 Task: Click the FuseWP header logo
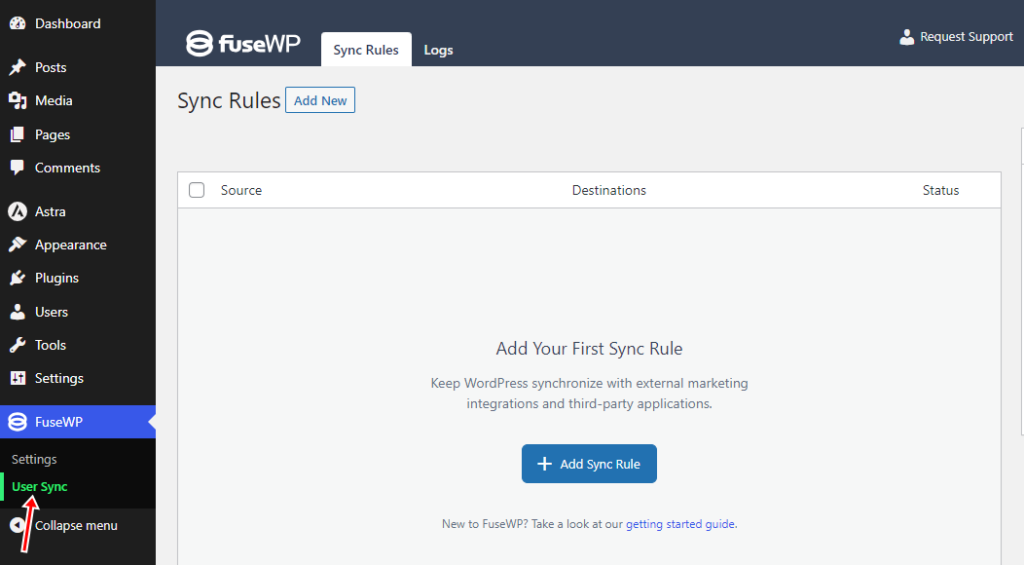[243, 44]
